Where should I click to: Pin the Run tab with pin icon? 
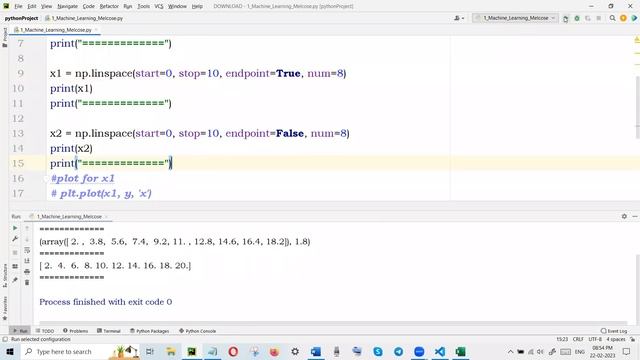click(15, 280)
